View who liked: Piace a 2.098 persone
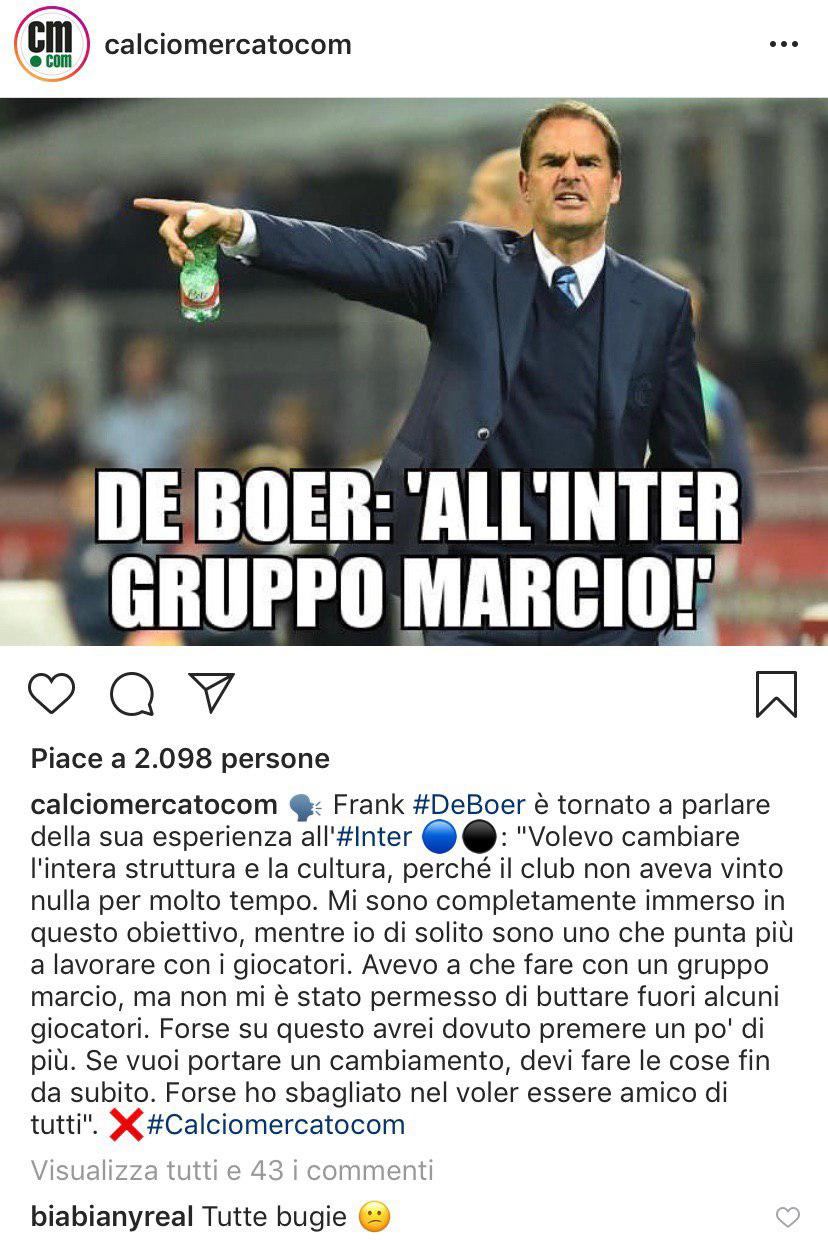Screen dimensions: 828x1240 (x=180, y=759)
